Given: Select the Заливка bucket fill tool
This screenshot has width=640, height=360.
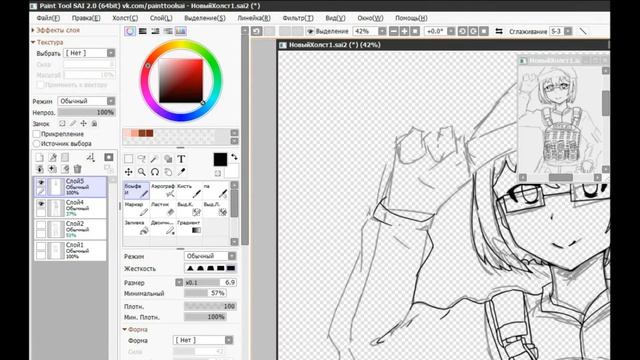Looking at the screenshot, I should [136, 227].
